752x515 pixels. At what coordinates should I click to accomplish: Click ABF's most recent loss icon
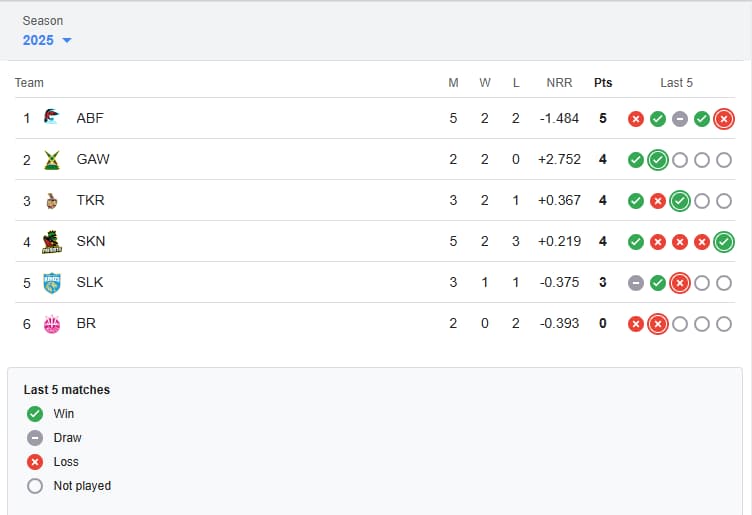click(724, 119)
